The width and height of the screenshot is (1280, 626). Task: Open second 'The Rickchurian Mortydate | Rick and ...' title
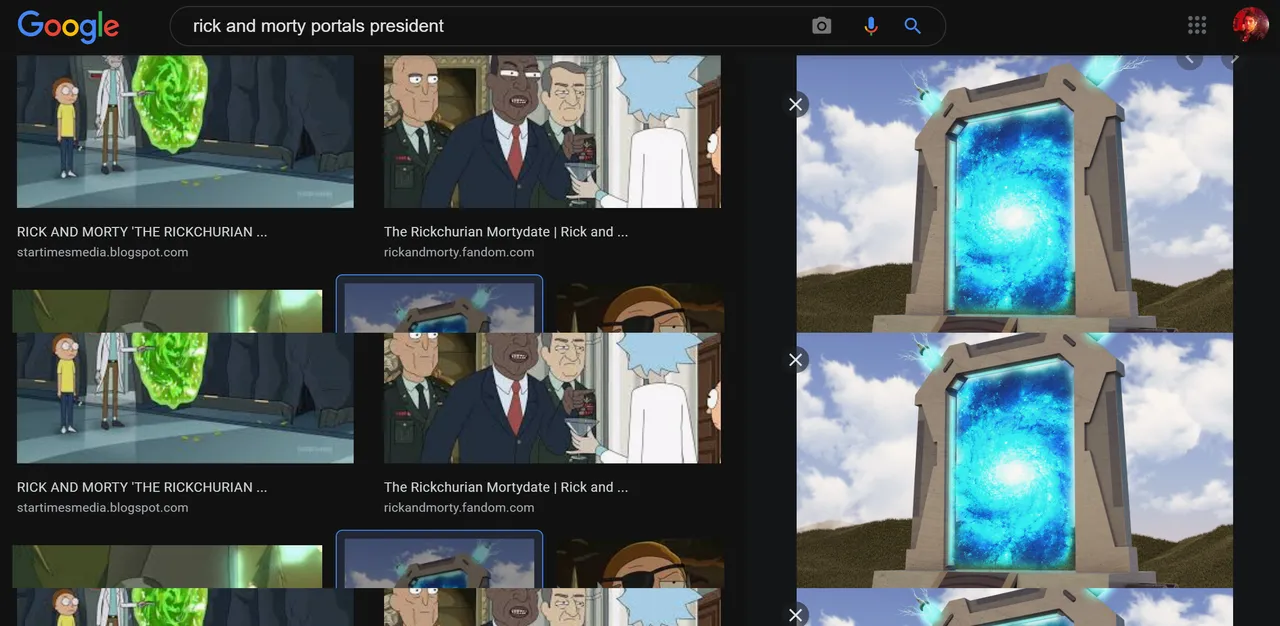point(506,487)
